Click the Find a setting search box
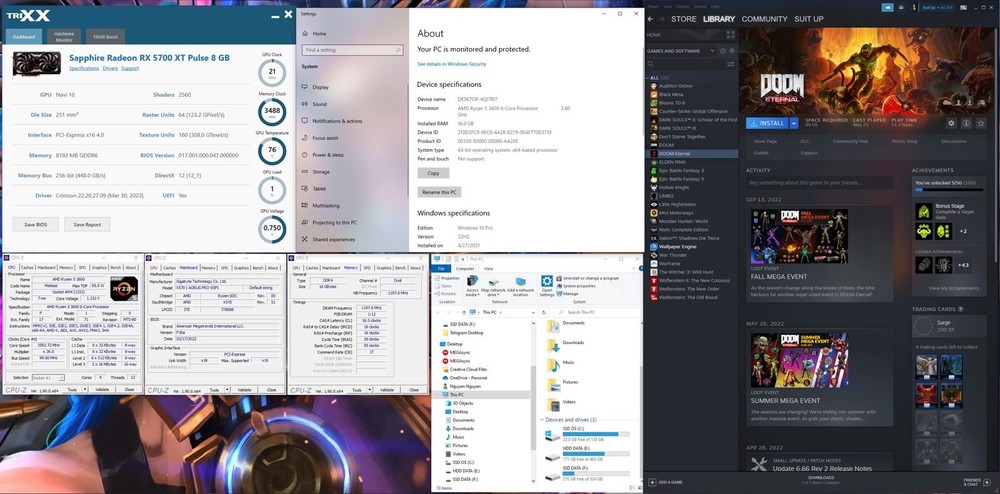Viewport: 1000px width, 494px height. 353,50
